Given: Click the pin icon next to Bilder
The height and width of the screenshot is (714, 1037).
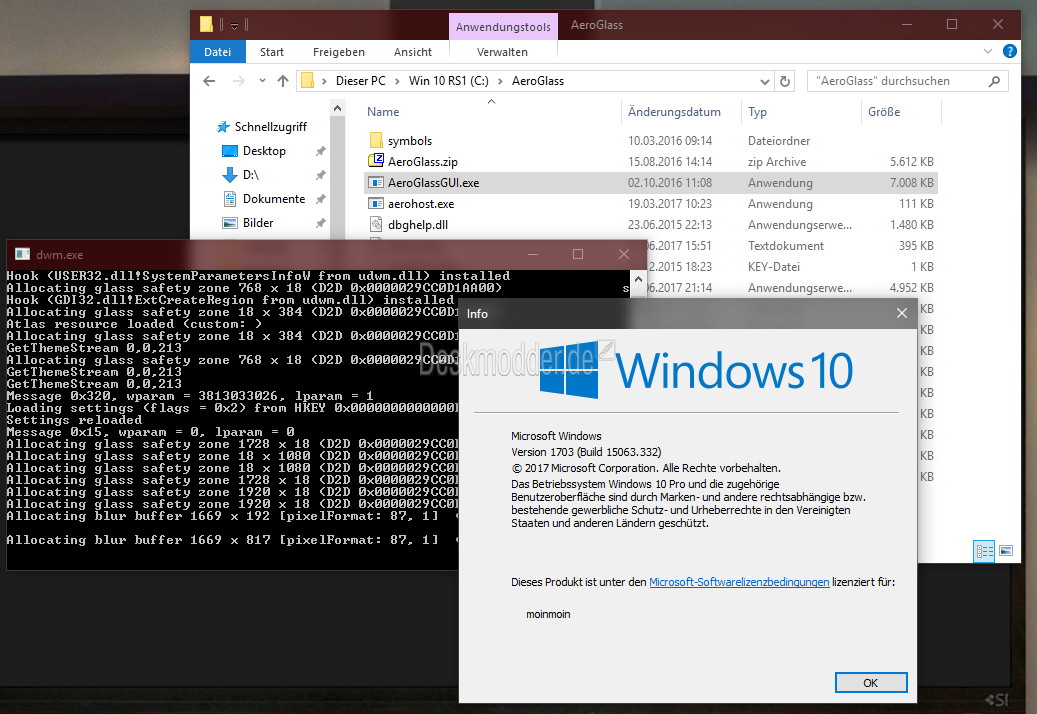Looking at the screenshot, I should point(321,223).
